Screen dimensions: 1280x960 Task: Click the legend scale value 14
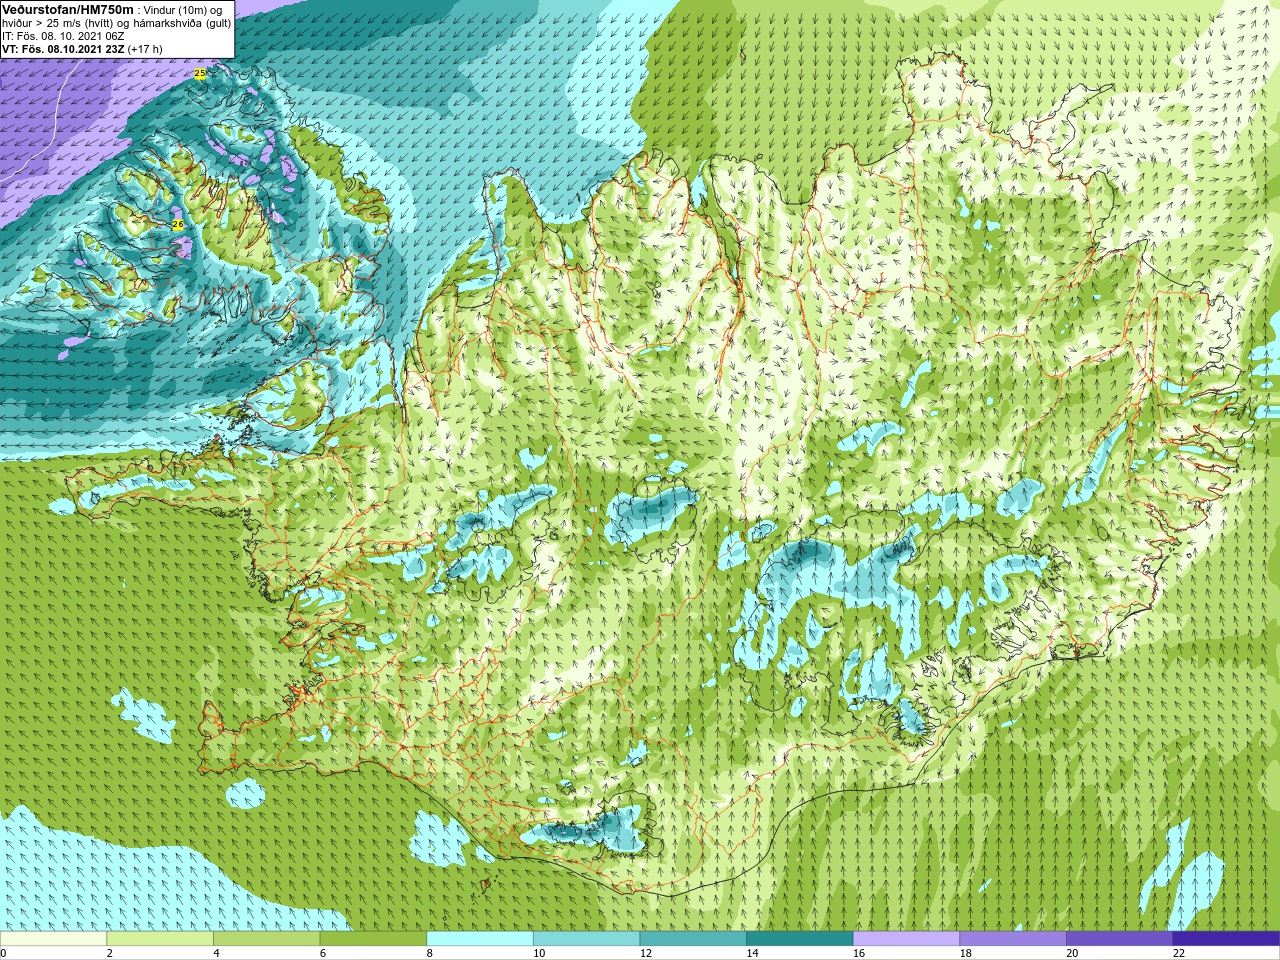[752, 953]
